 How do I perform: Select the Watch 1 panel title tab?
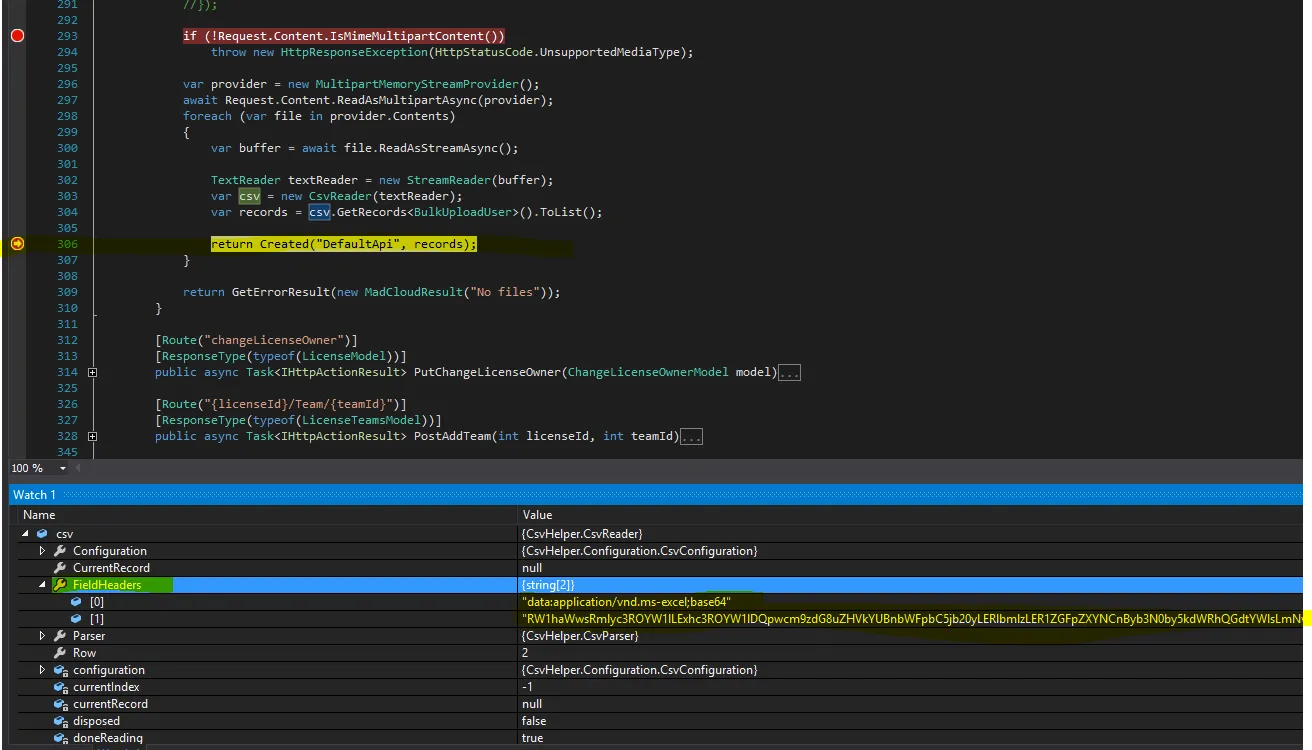click(x=34, y=495)
